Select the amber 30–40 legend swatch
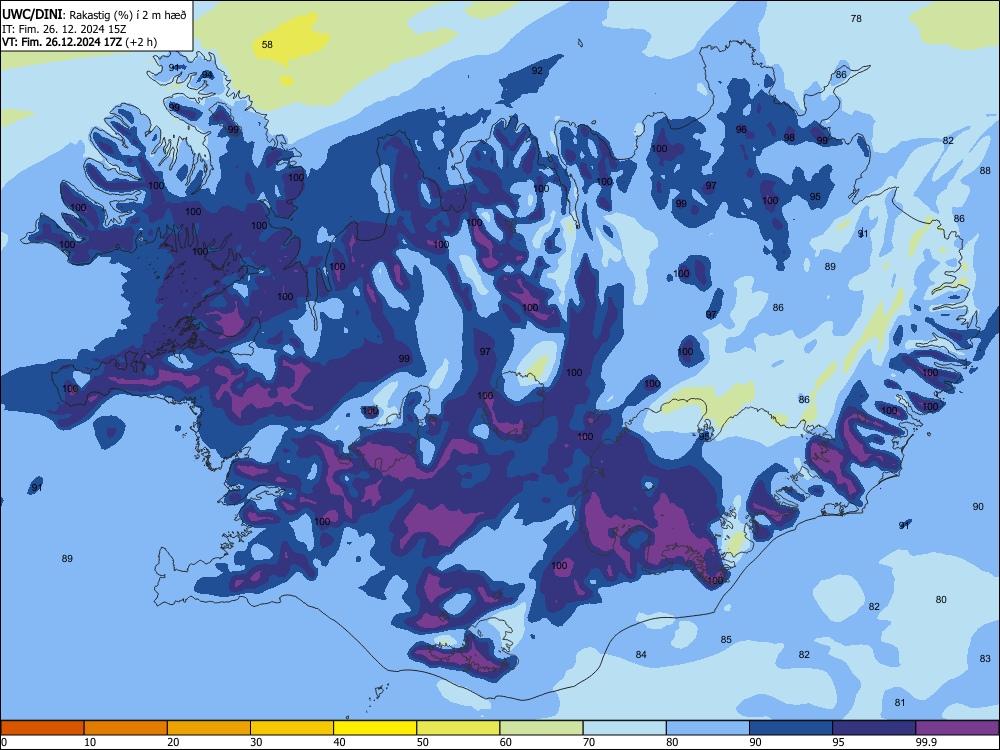The image size is (1000, 750). [x=292, y=728]
